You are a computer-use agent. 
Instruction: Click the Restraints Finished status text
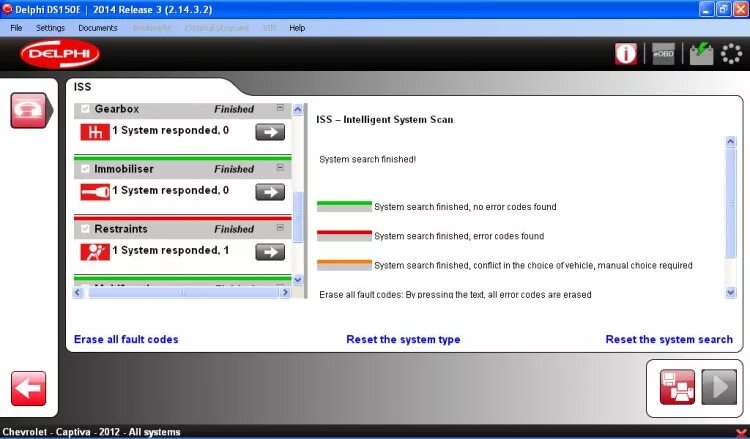[234, 229]
